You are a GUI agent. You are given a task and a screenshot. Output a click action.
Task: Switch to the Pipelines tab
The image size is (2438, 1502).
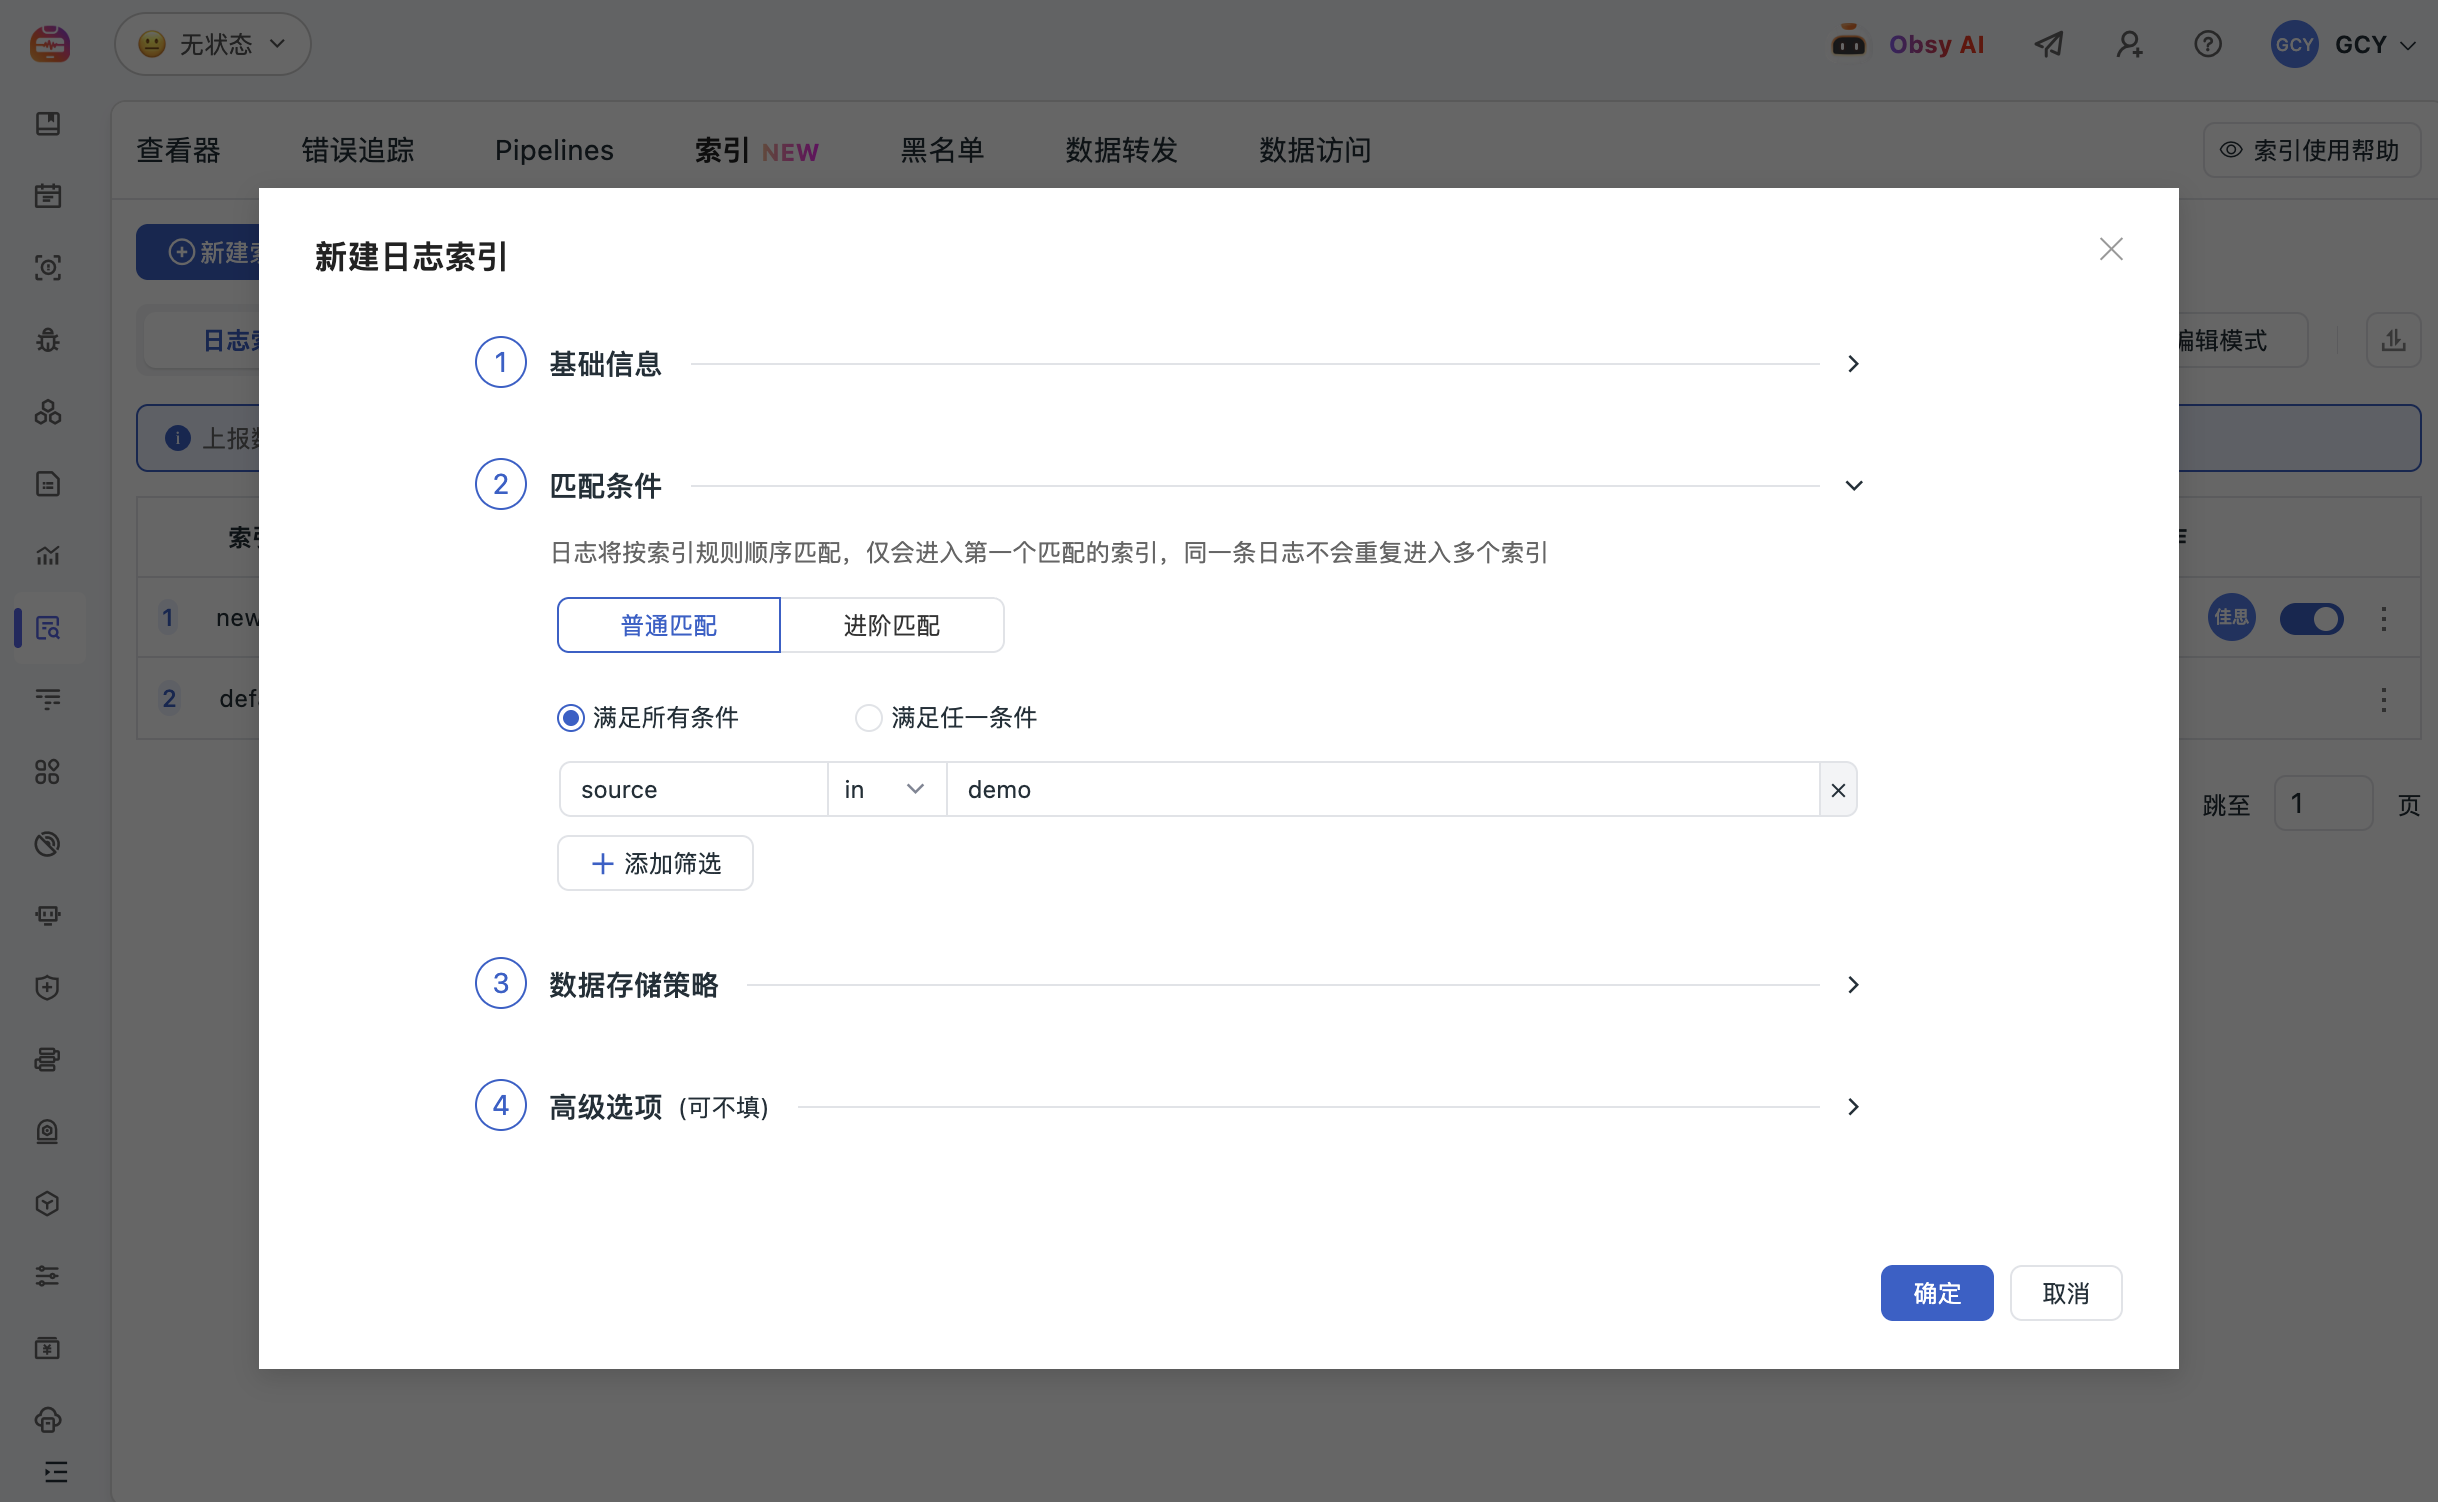tap(554, 150)
